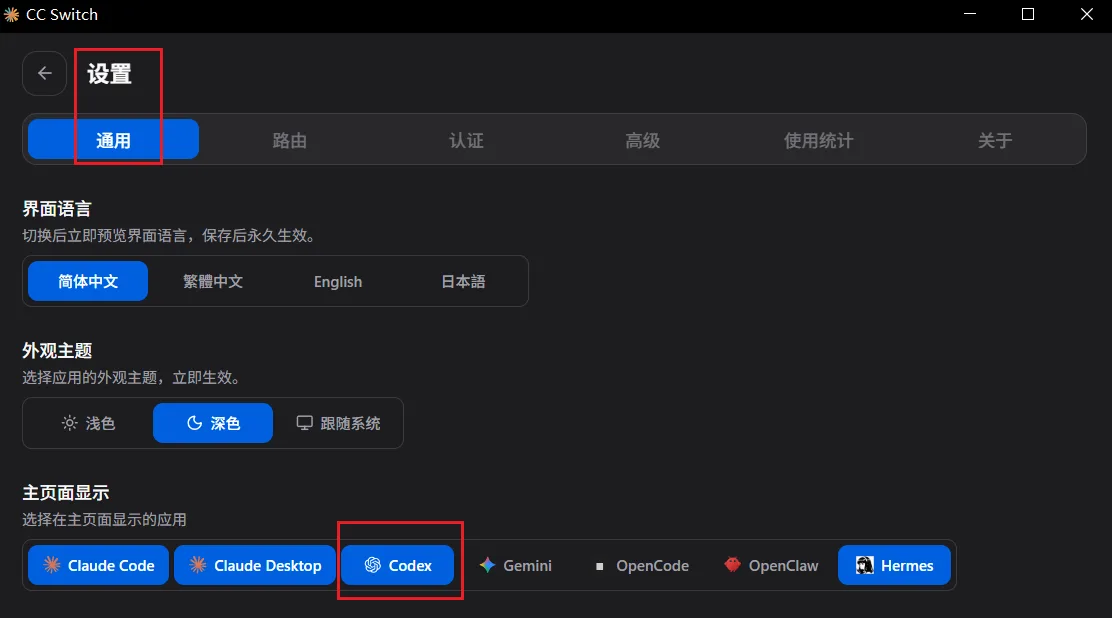1112x618 pixels.
Task: Click the OpenCode square icon
Action: (x=599, y=566)
